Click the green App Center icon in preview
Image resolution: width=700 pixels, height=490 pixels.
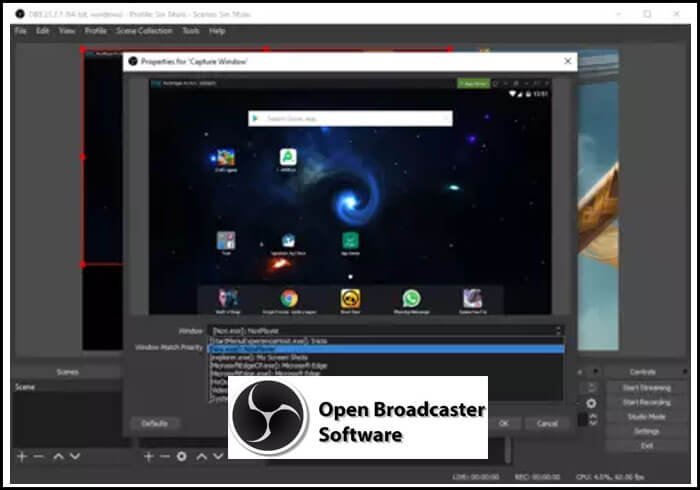tap(350, 240)
